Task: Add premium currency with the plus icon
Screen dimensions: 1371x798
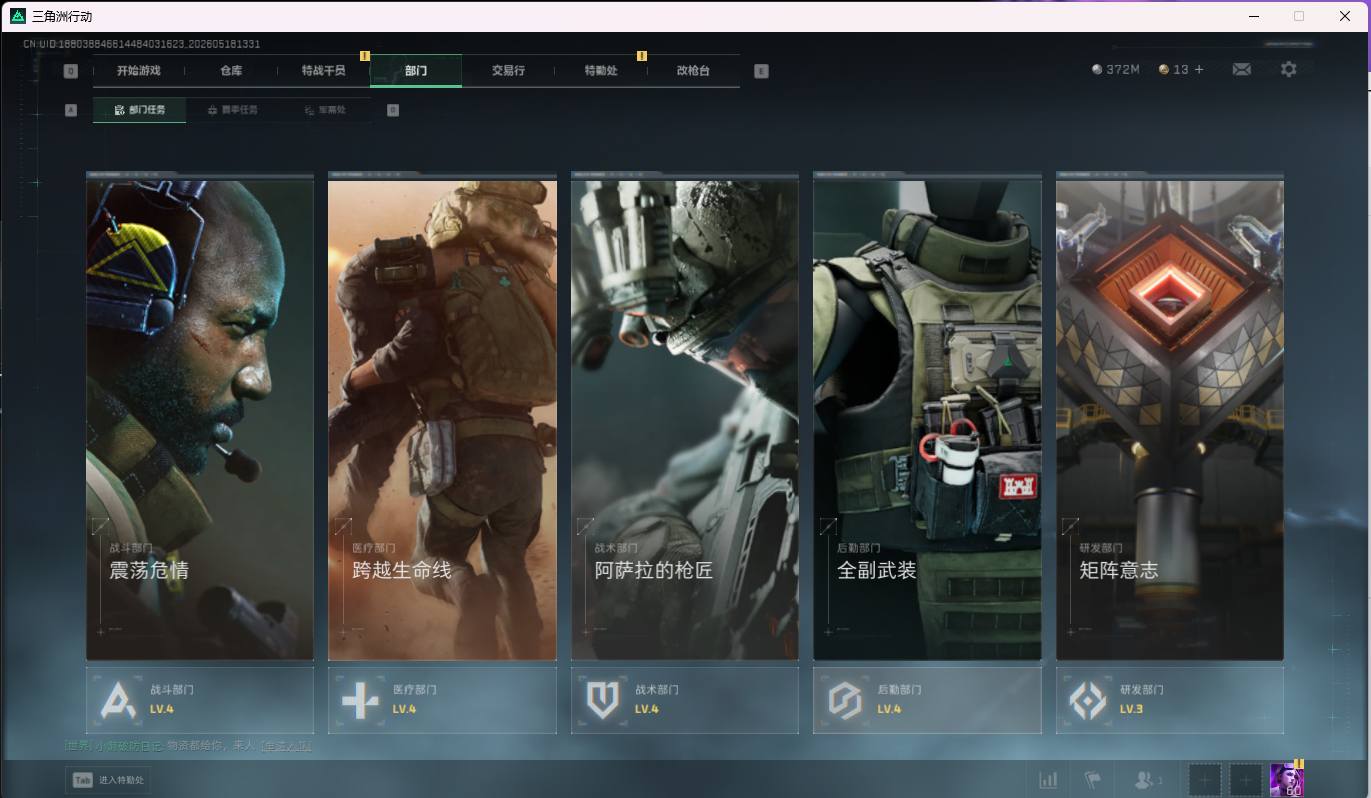Action: coord(1199,70)
